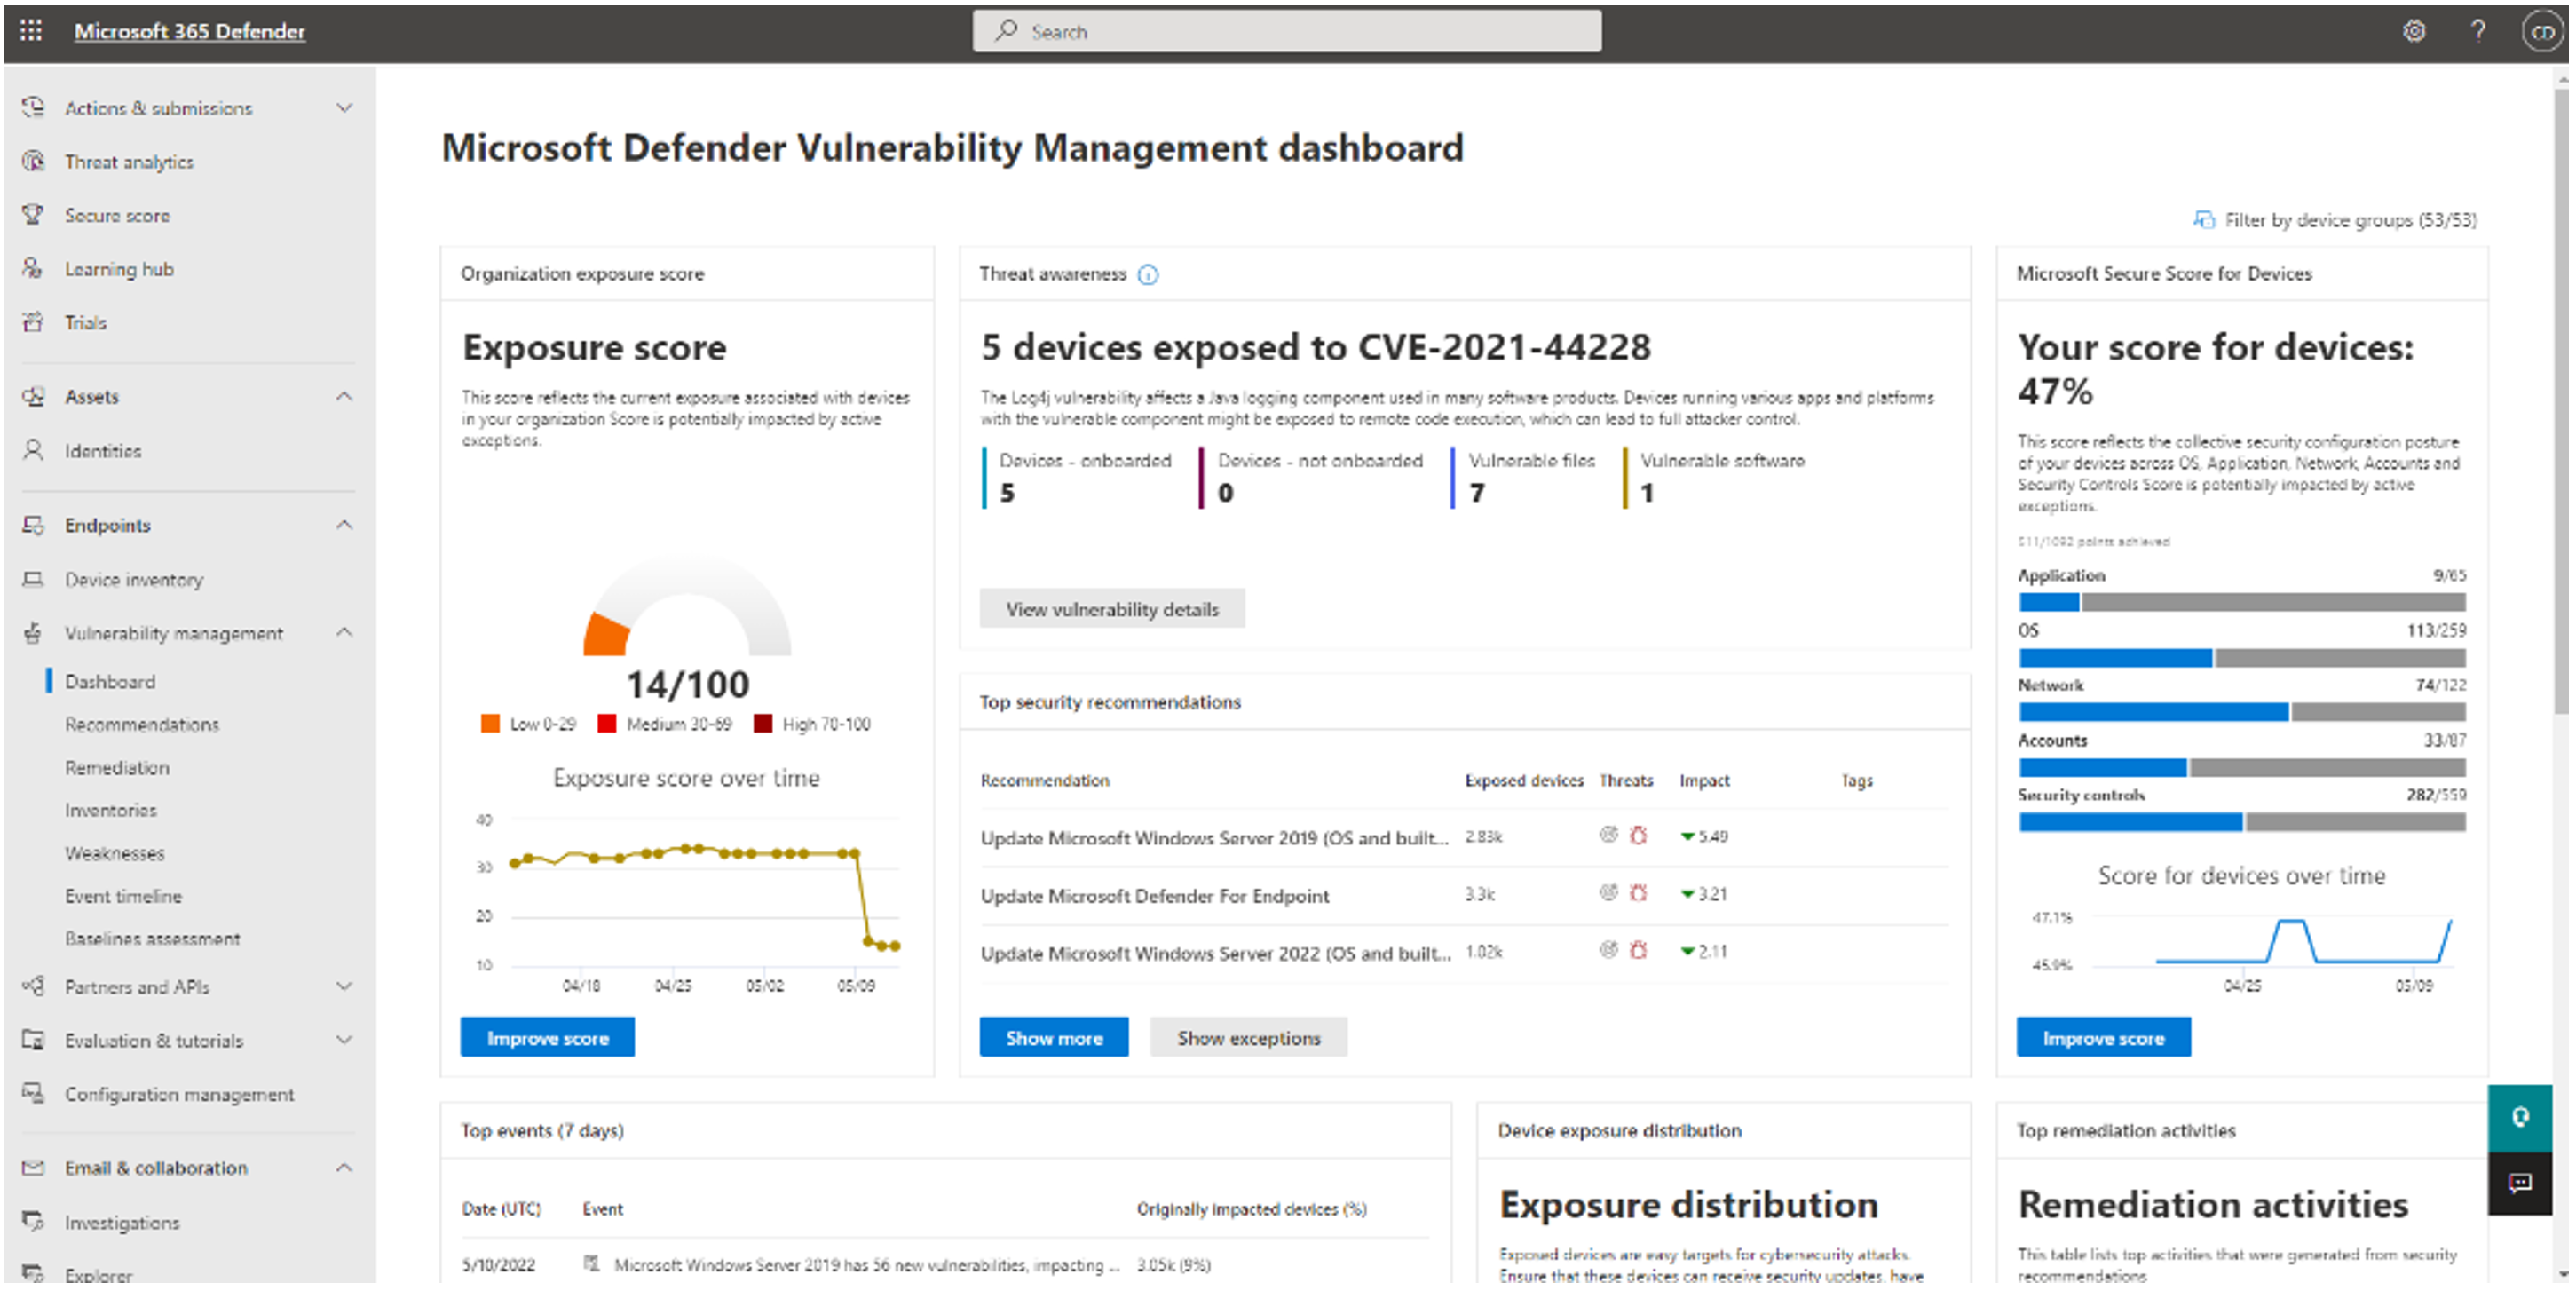This screenshot has height=1291, width=2576.
Task: Click filter by device groups icon
Action: pyautogui.click(x=2203, y=219)
